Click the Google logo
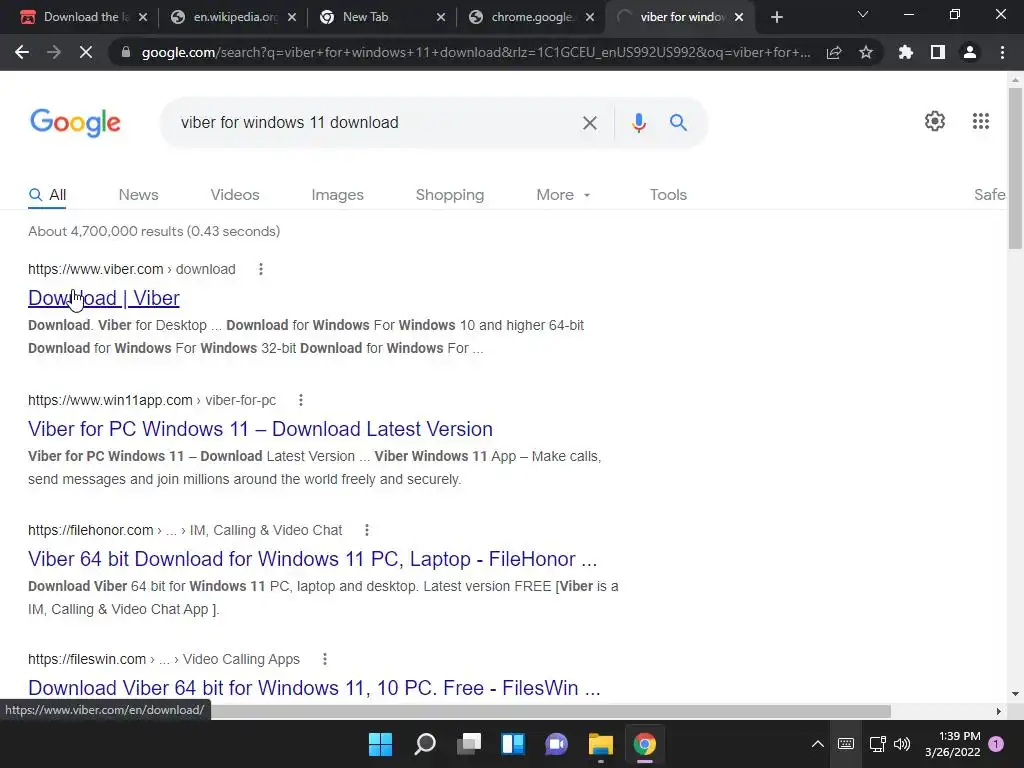Screen dimensions: 1024x768 75,122
